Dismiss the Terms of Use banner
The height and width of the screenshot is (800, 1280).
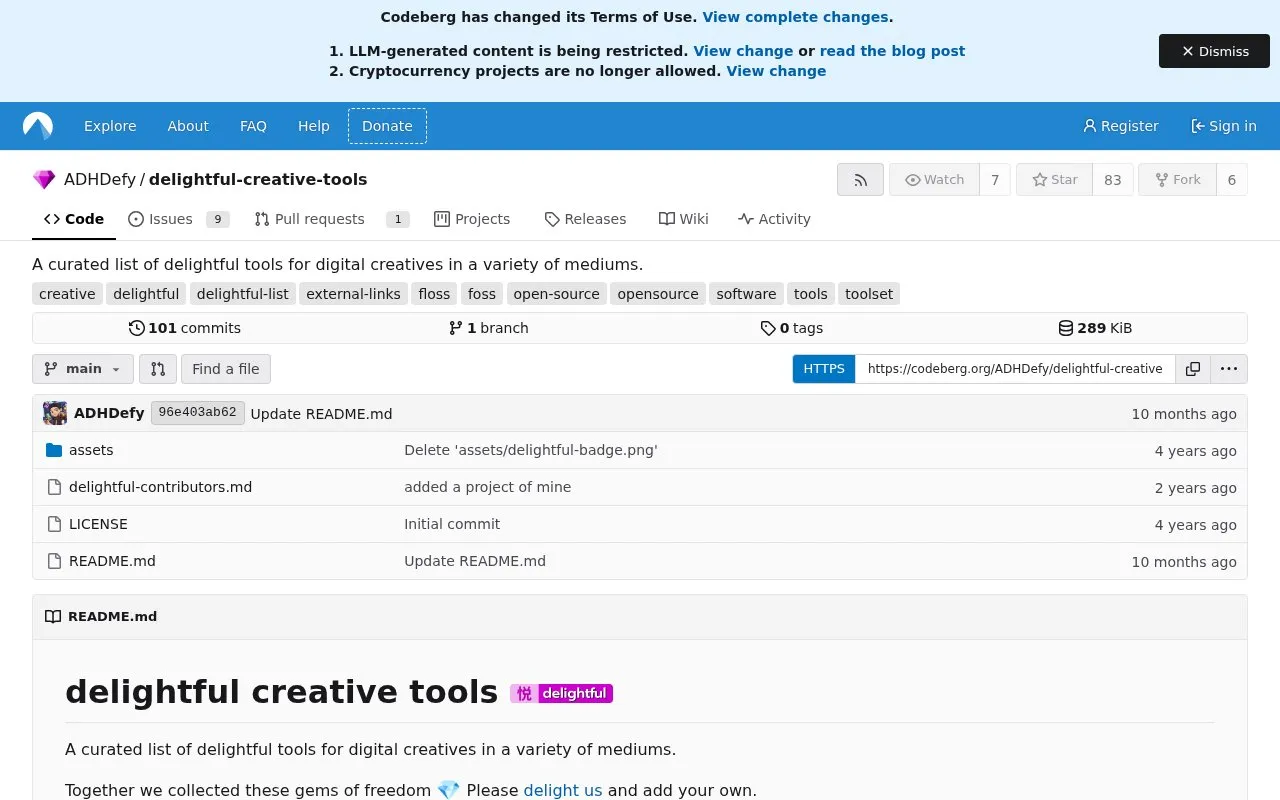pyautogui.click(x=1214, y=51)
